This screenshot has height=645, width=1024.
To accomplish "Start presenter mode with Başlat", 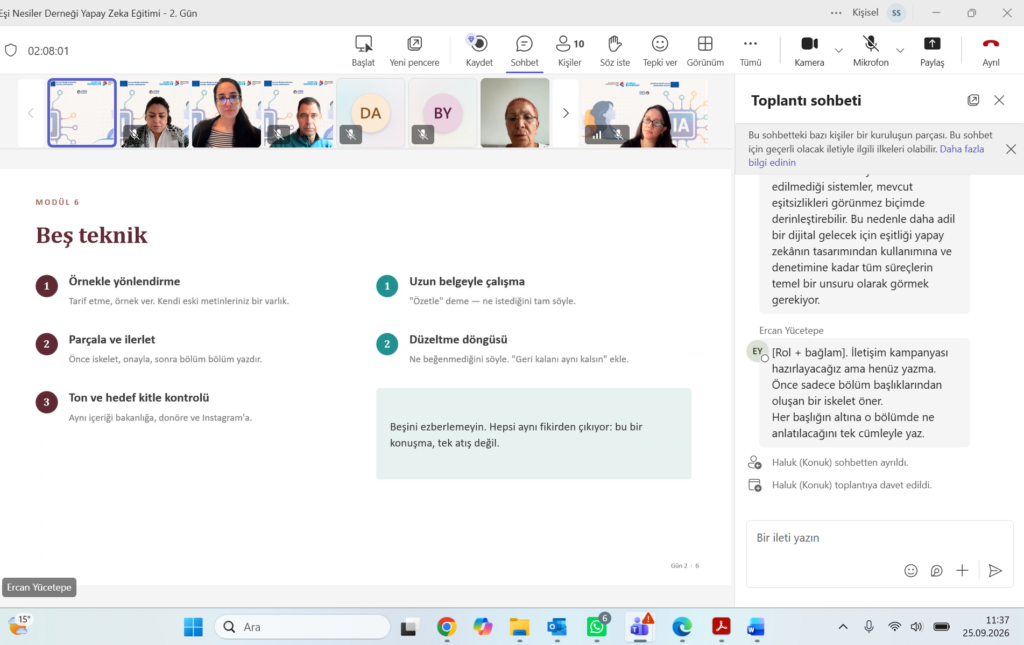I will pos(363,51).
